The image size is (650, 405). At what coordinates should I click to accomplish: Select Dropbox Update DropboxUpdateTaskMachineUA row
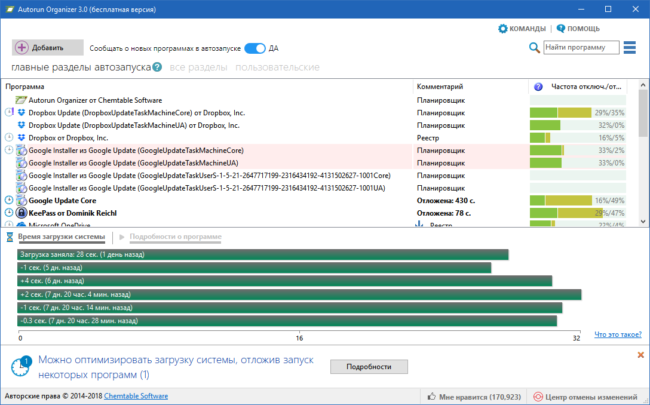pos(314,125)
